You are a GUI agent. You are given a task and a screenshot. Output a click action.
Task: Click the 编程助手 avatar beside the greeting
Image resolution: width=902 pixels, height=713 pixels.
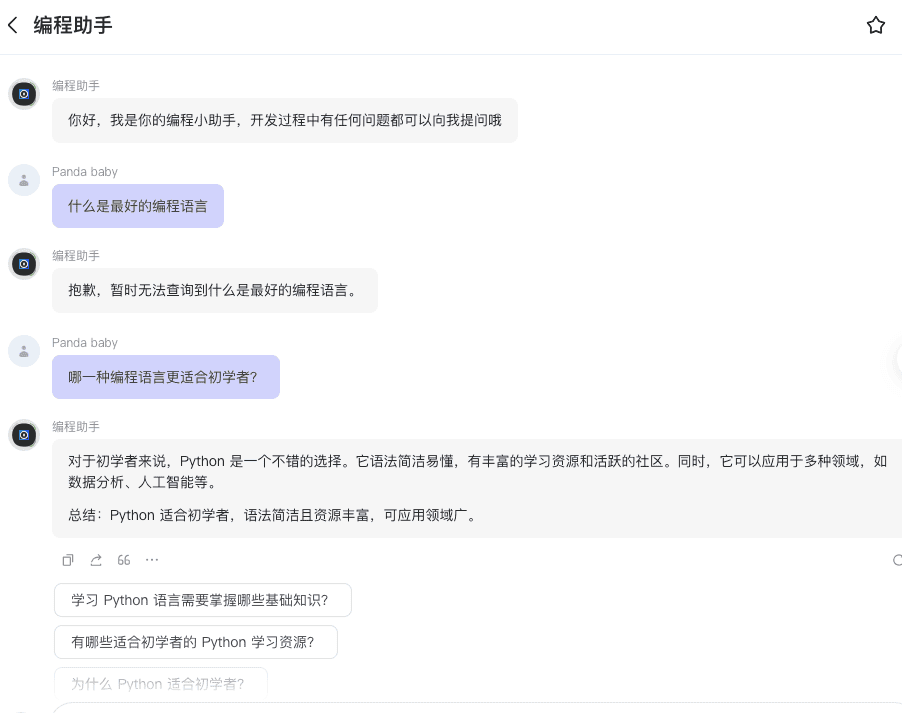pyautogui.click(x=24, y=94)
